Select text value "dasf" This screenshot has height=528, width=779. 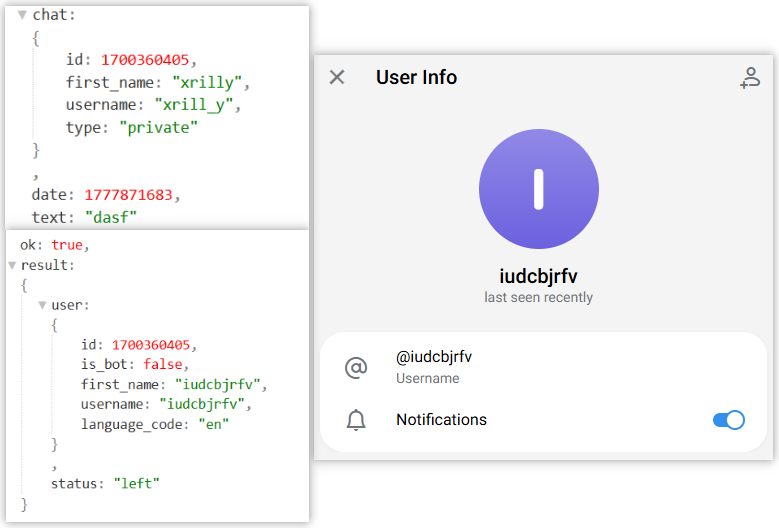tap(111, 217)
